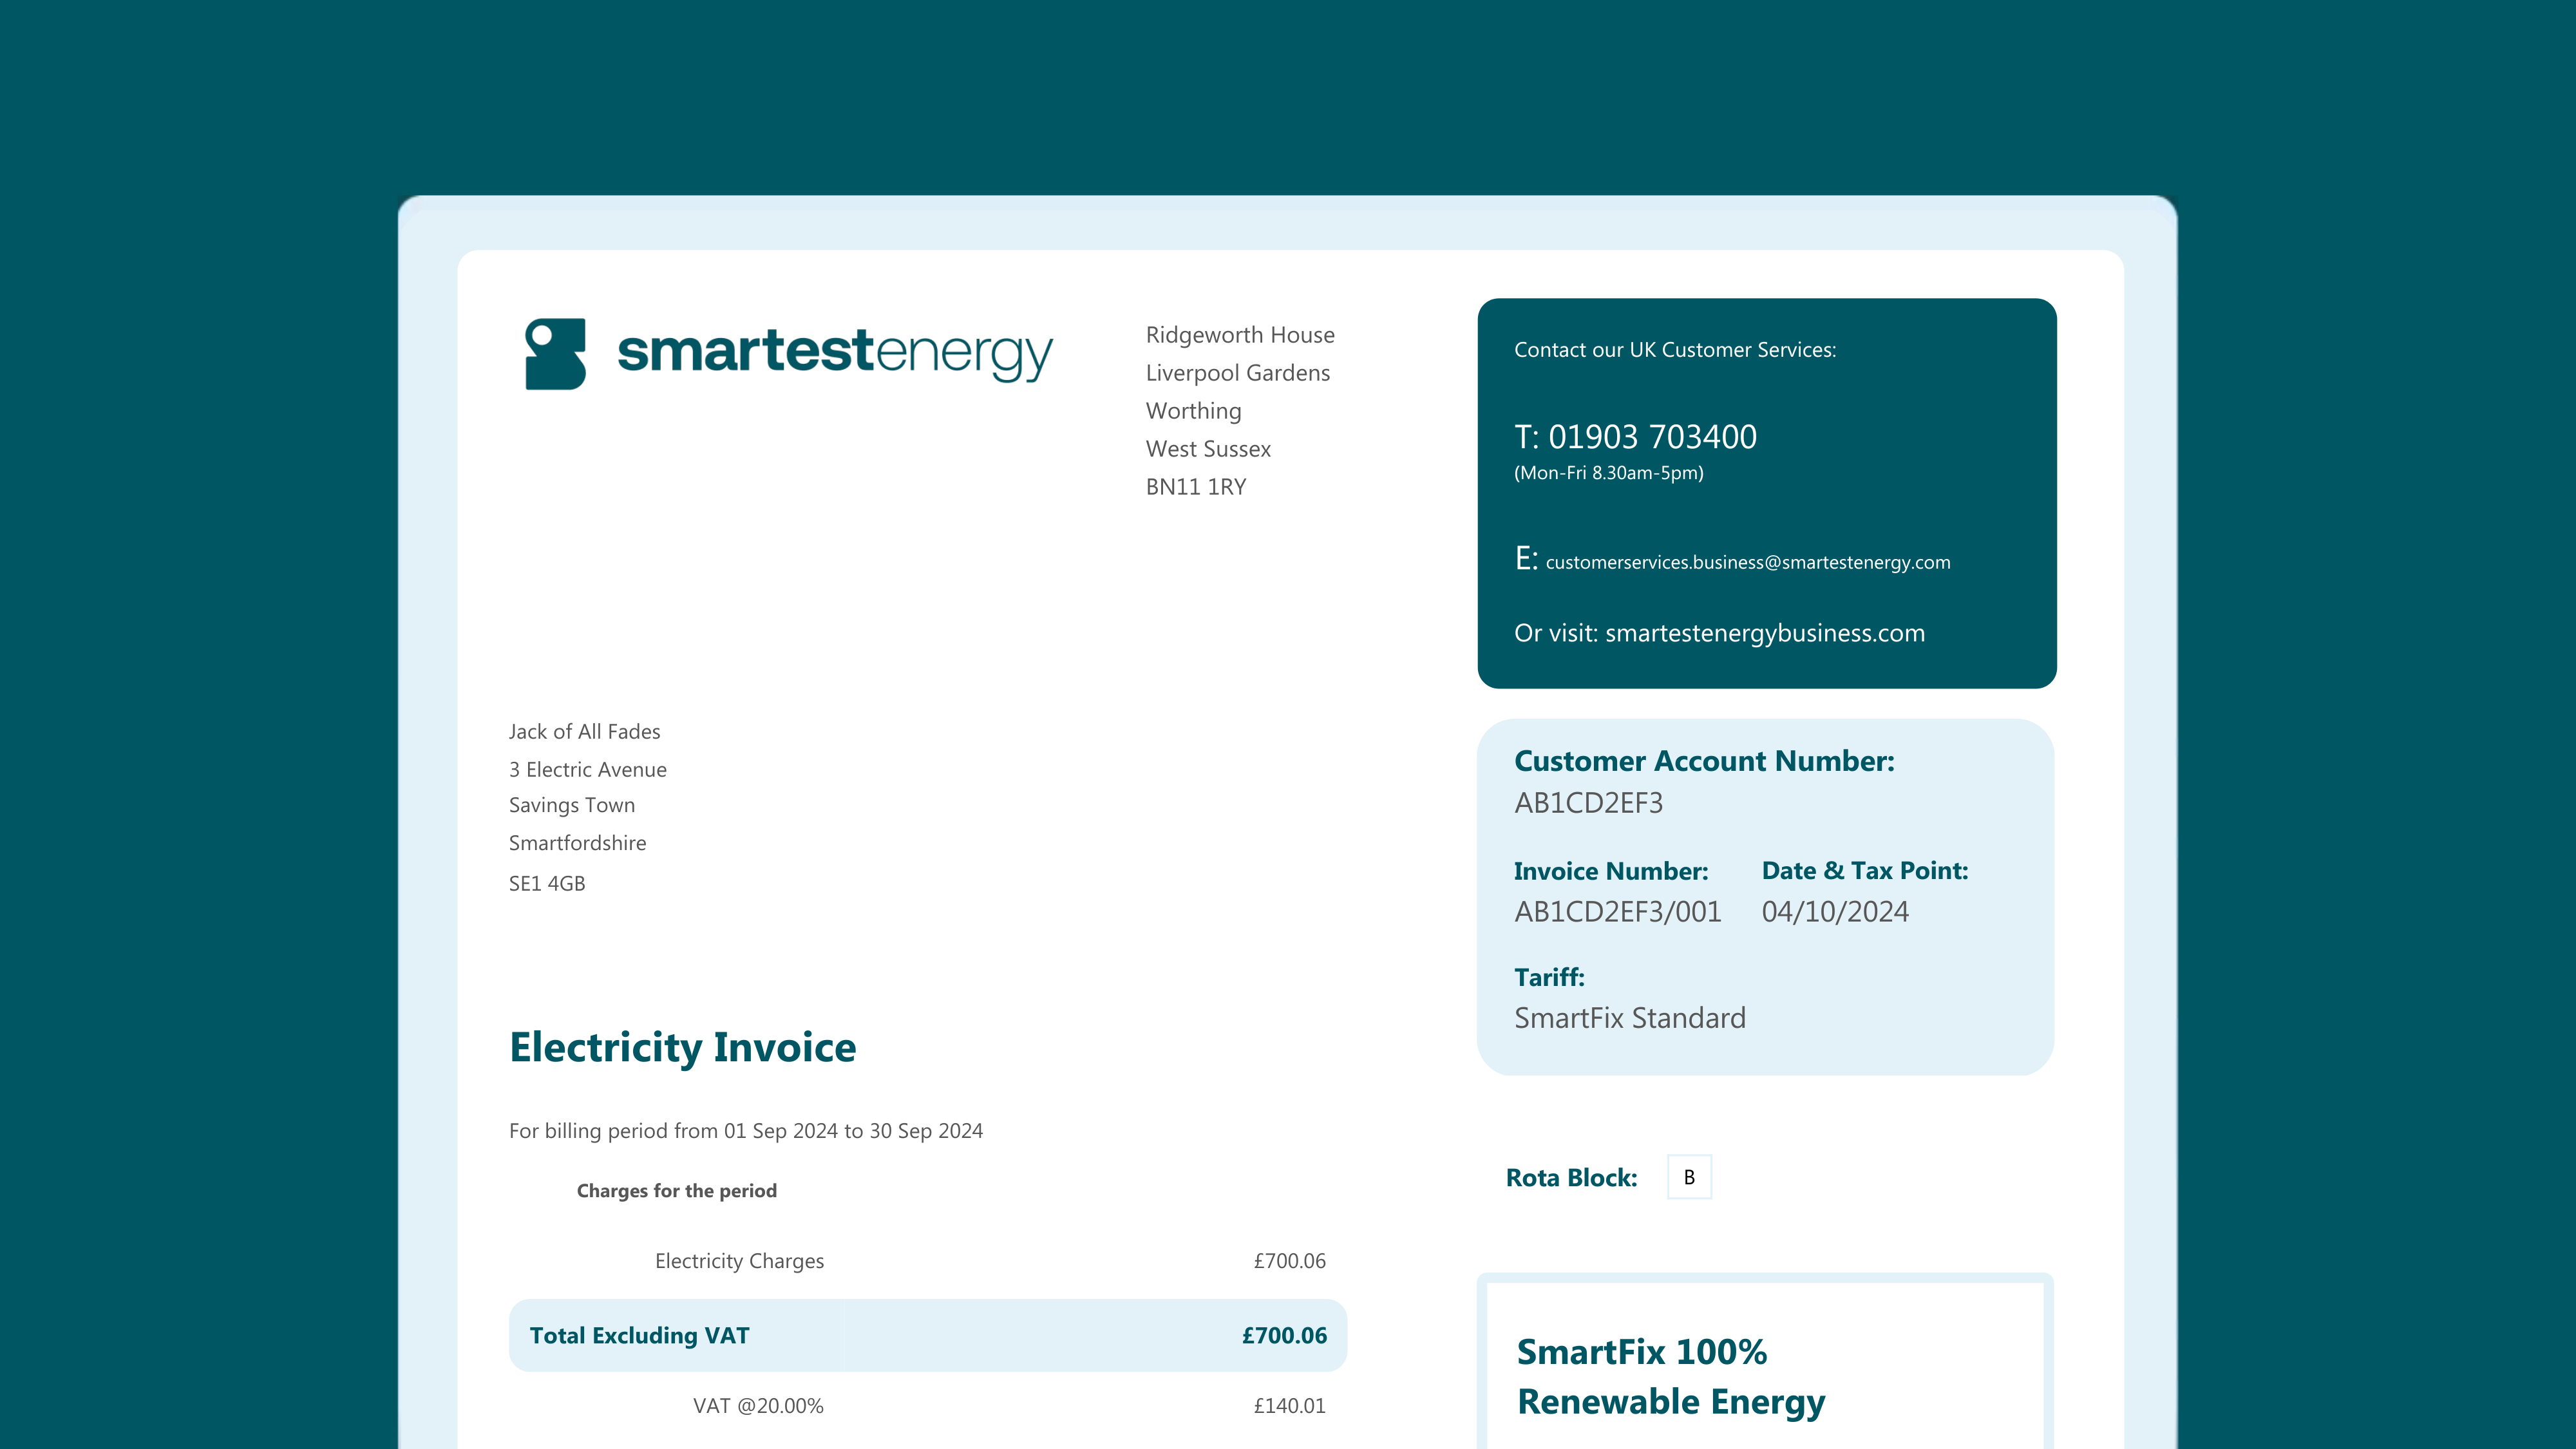Click the SmartFix Standard tariff value
2576x1449 pixels.
pyautogui.click(x=1630, y=1018)
